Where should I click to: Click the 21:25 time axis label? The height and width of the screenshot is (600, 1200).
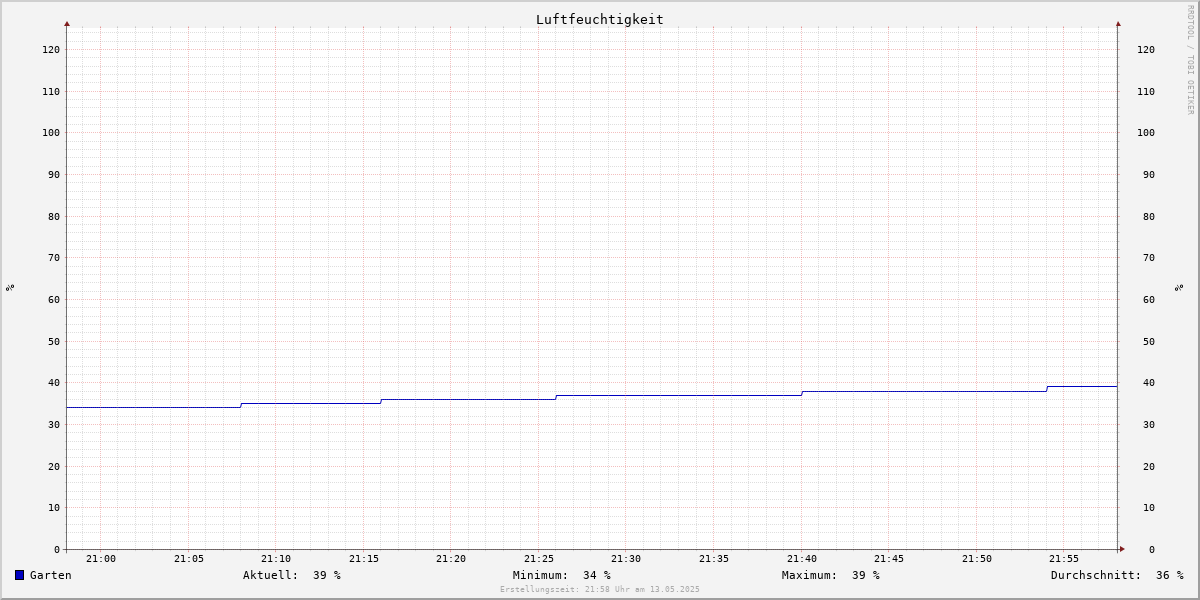pyautogui.click(x=539, y=559)
